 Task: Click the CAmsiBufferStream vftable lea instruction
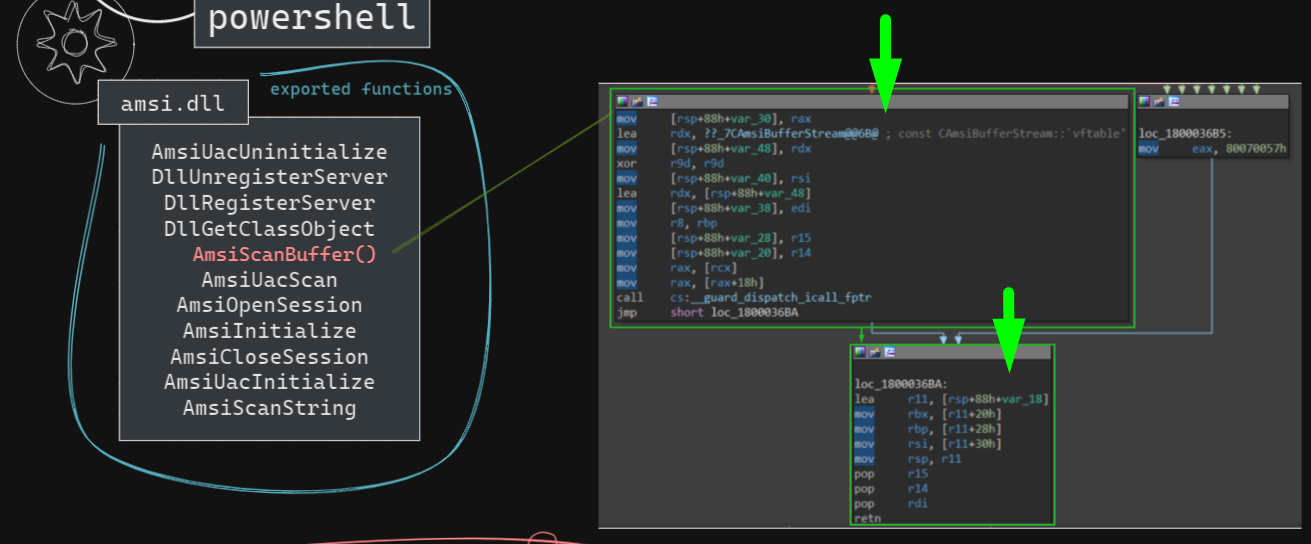871,133
